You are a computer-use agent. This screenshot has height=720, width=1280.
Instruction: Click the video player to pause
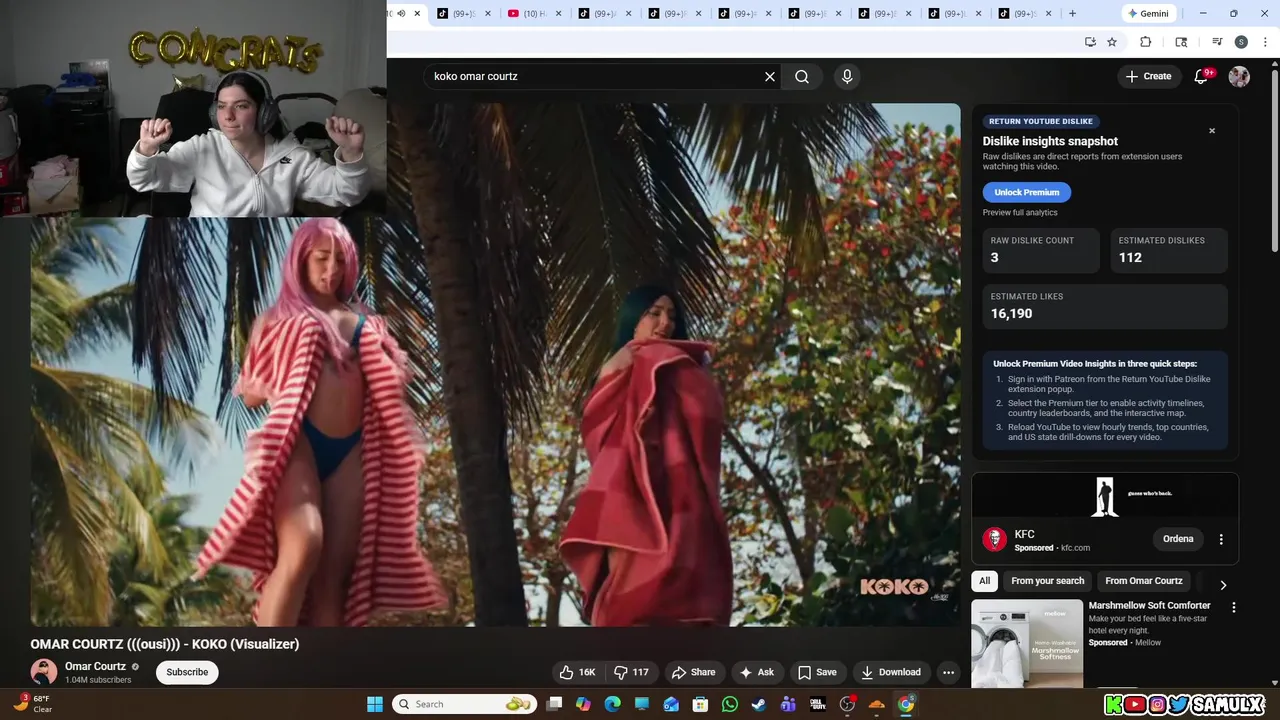tap(495, 365)
